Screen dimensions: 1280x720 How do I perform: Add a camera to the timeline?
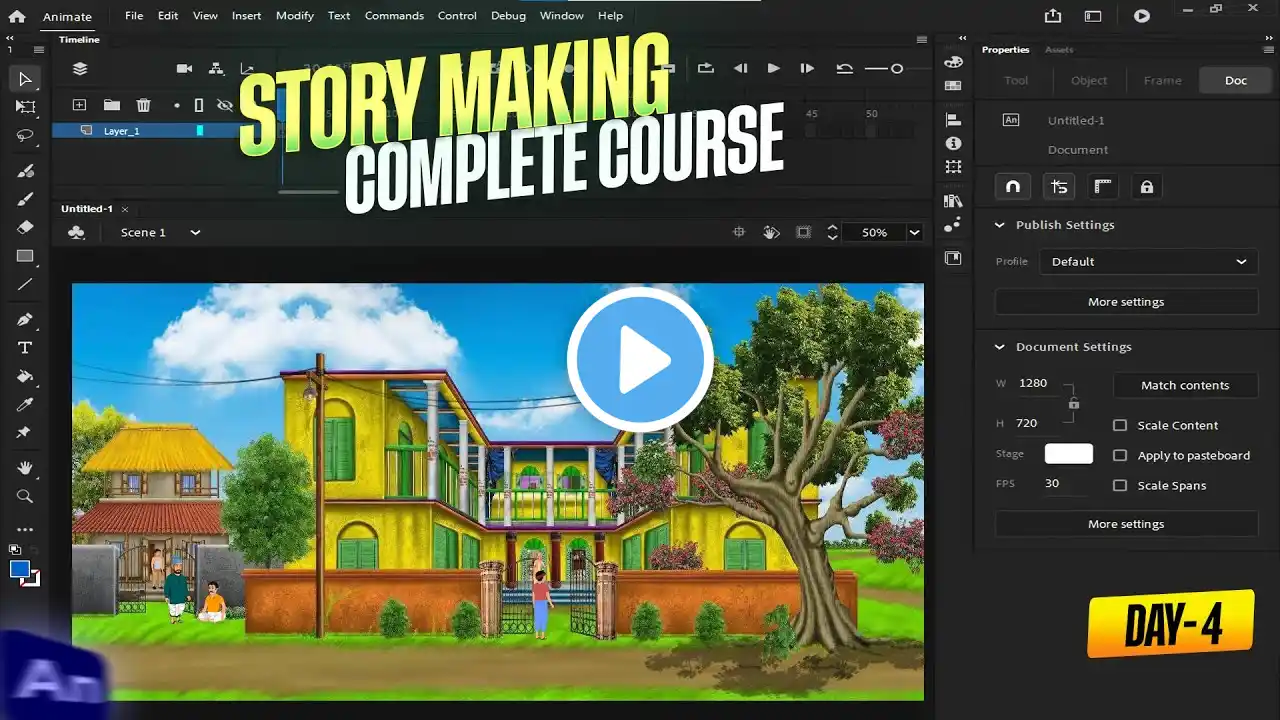click(x=184, y=68)
